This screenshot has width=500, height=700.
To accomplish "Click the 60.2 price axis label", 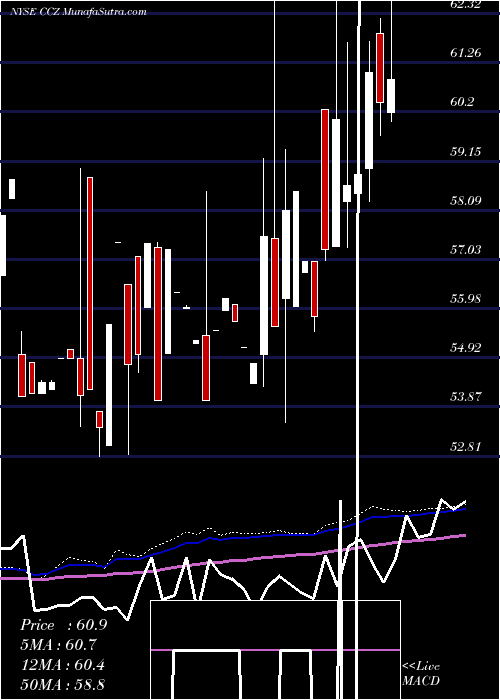I will click(x=462, y=102).
